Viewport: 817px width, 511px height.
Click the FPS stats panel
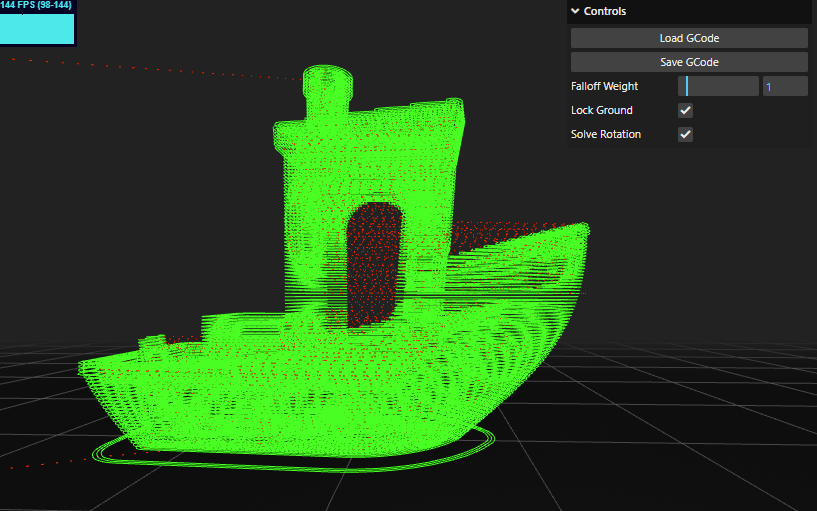[x=38, y=23]
